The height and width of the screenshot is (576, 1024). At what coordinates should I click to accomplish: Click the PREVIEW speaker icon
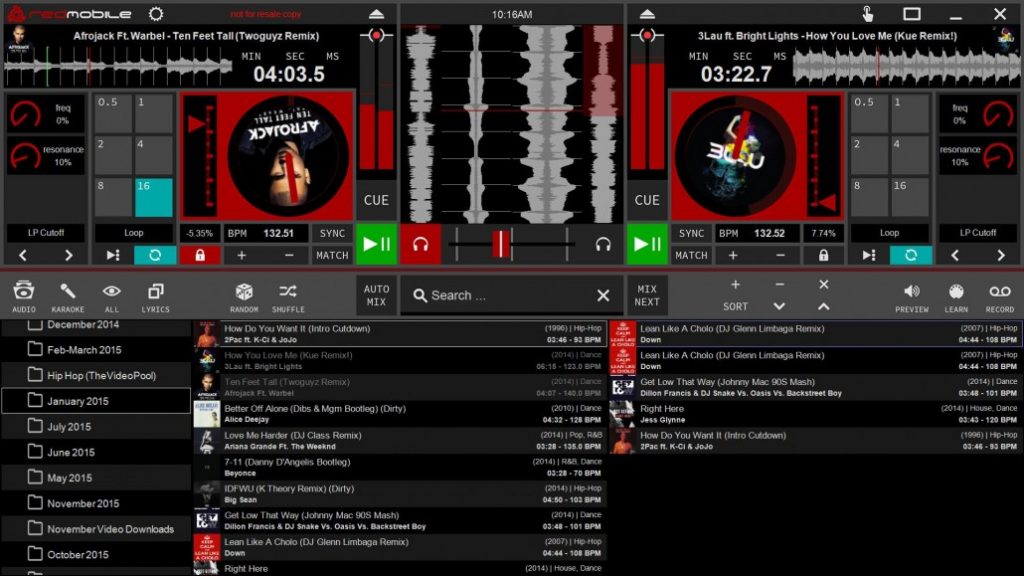(x=912, y=296)
